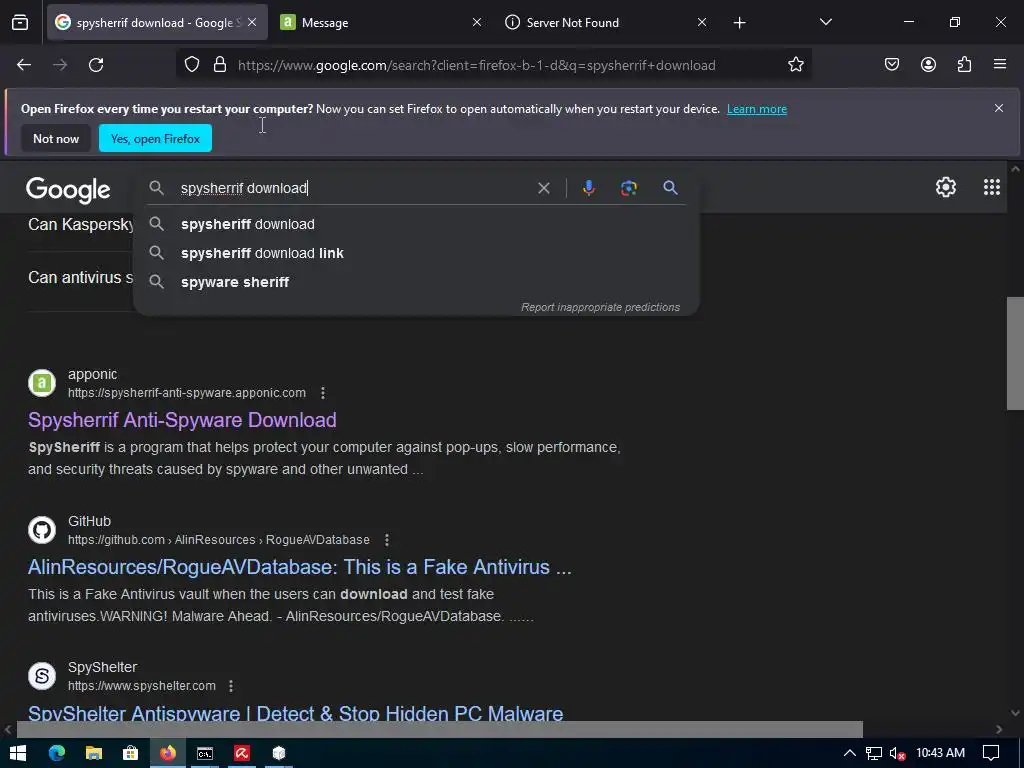The width and height of the screenshot is (1024, 768).
Task: Open Firefox account icon
Action: click(x=928, y=65)
